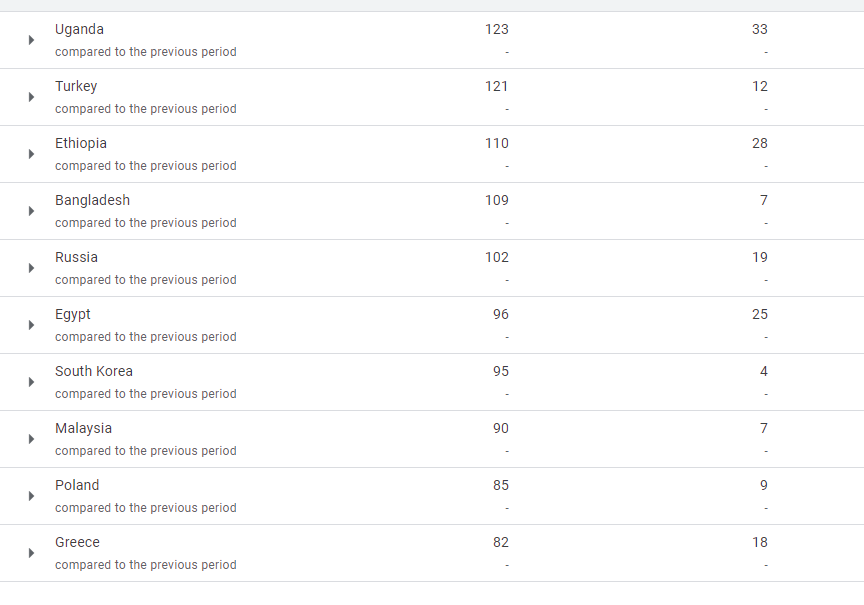
Task: Click the Poland country label
Action: click(x=77, y=485)
